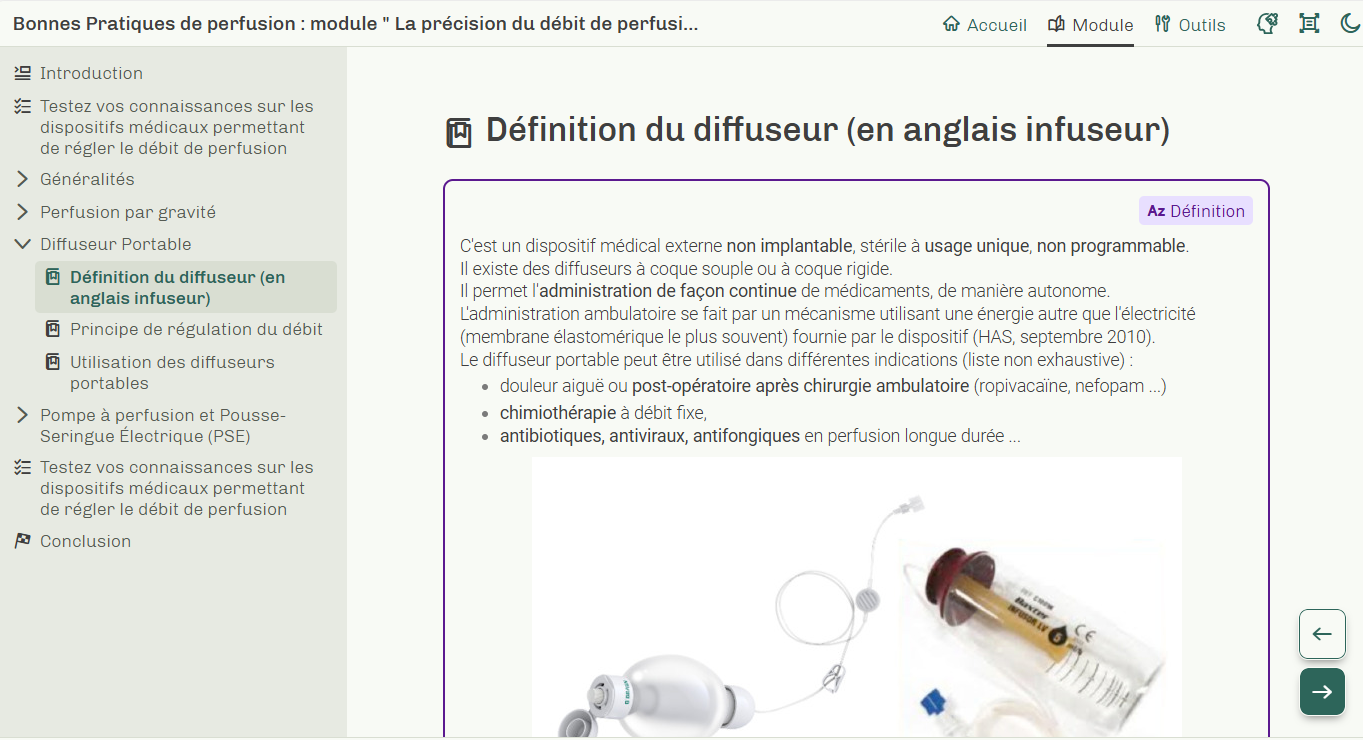1363x740 pixels.
Task: Collapse the Diffuseur Portable section
Action: click(x=103, y=244)
